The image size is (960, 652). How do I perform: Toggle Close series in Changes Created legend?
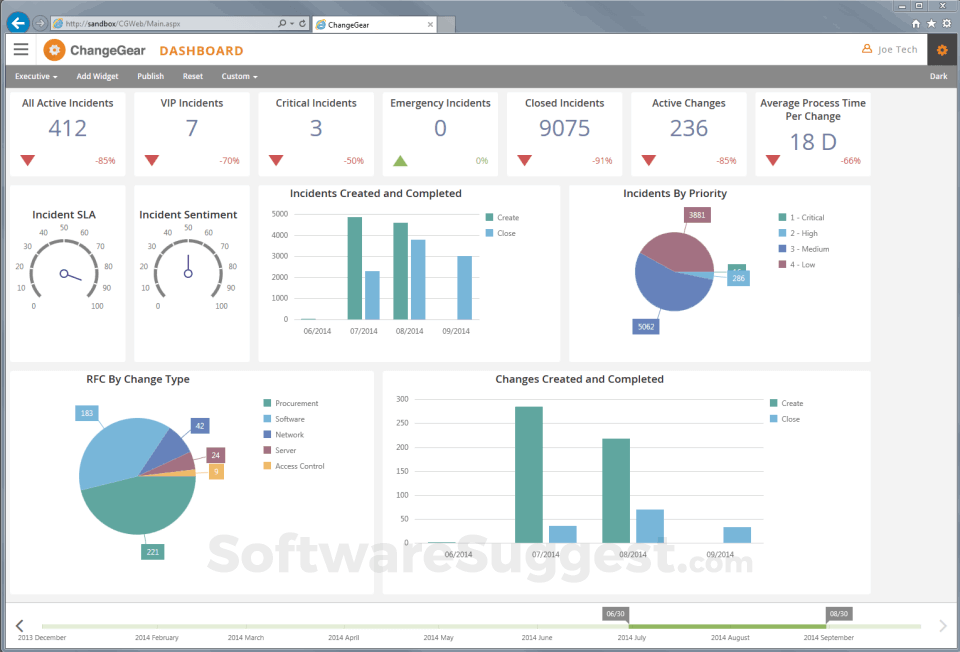(785, 419)
